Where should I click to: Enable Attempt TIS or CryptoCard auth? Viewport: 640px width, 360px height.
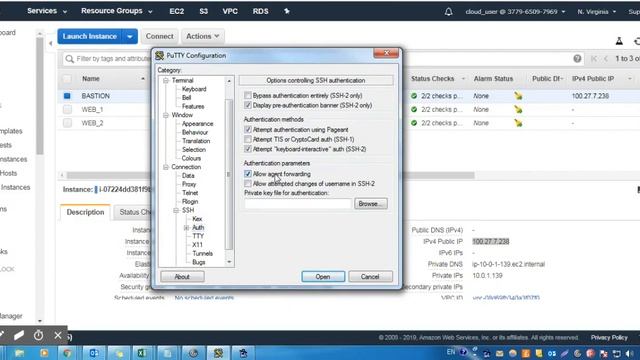248,139
